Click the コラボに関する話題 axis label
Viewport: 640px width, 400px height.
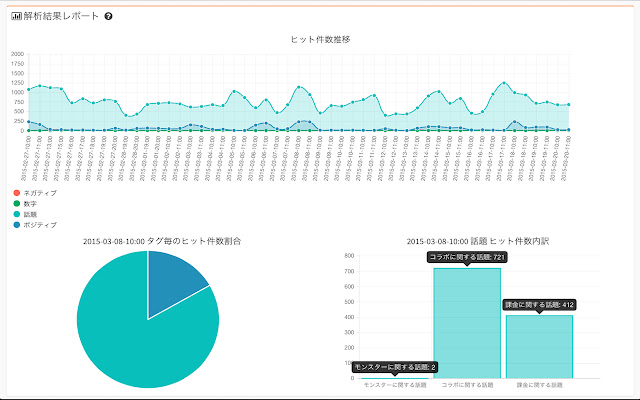[x=466, y=385]
